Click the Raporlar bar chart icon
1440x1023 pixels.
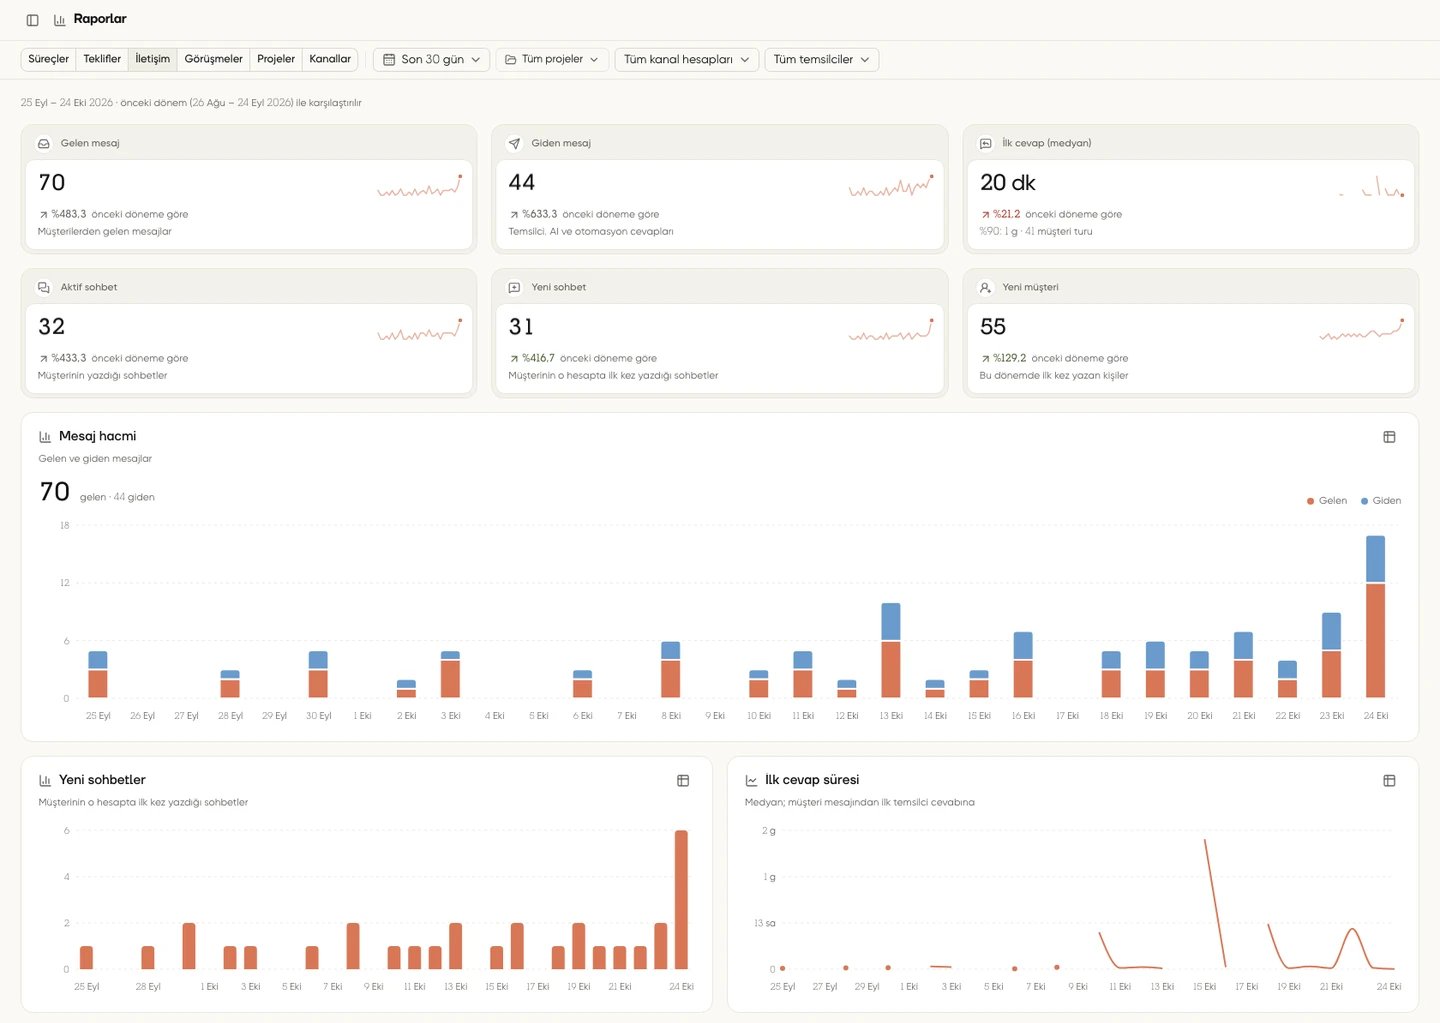click(60, 20)
